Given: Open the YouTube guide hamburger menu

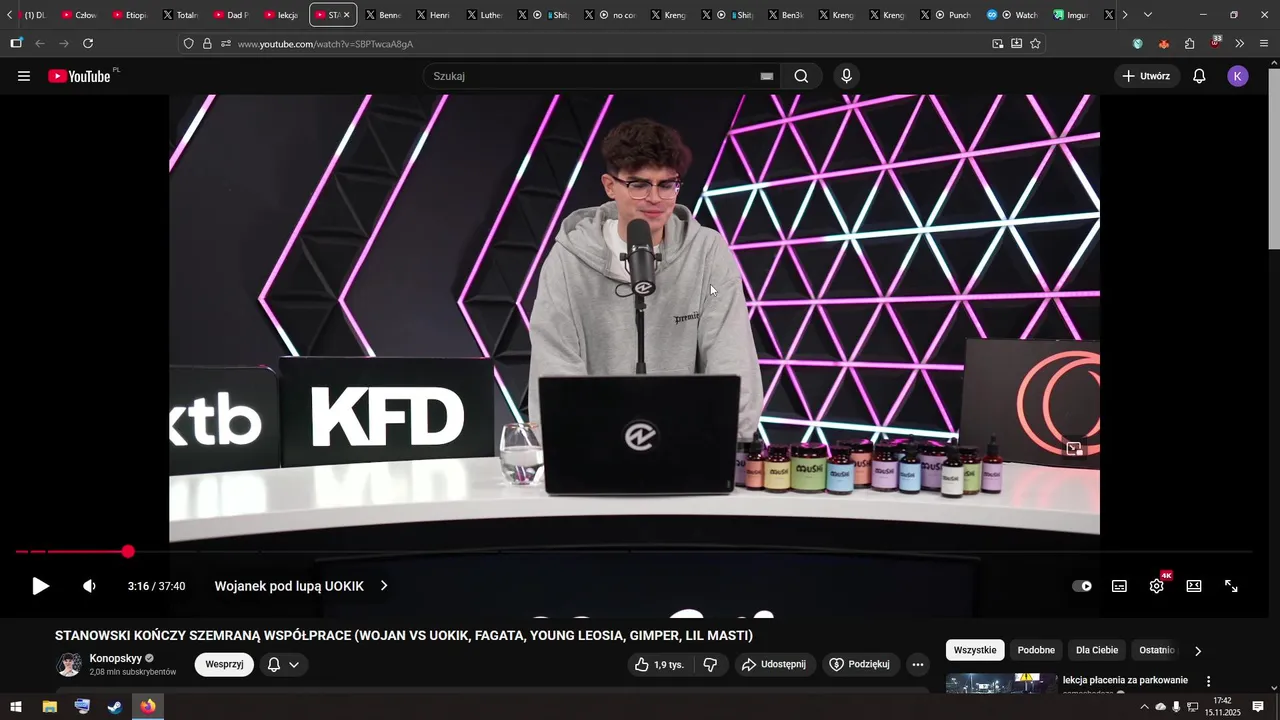Looking at the screenshot, I should coord(24,76).
